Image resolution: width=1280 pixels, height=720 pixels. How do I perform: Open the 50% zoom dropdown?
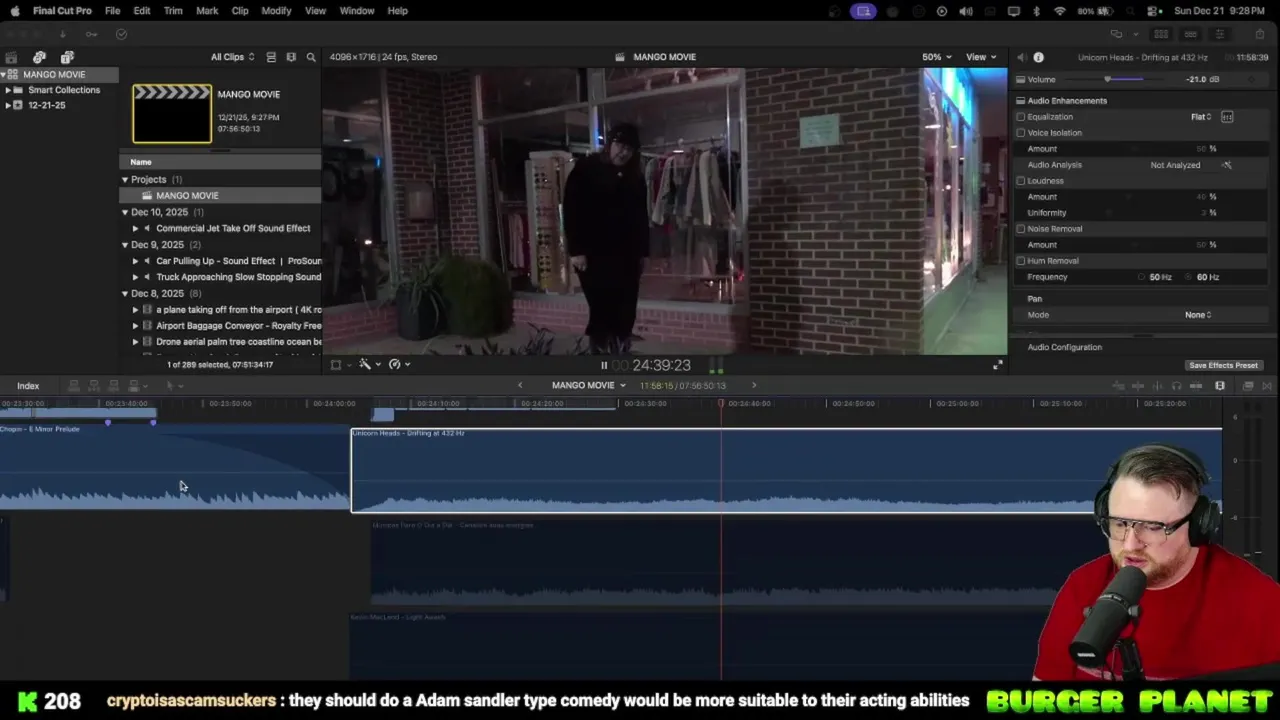tap(937, 57)
